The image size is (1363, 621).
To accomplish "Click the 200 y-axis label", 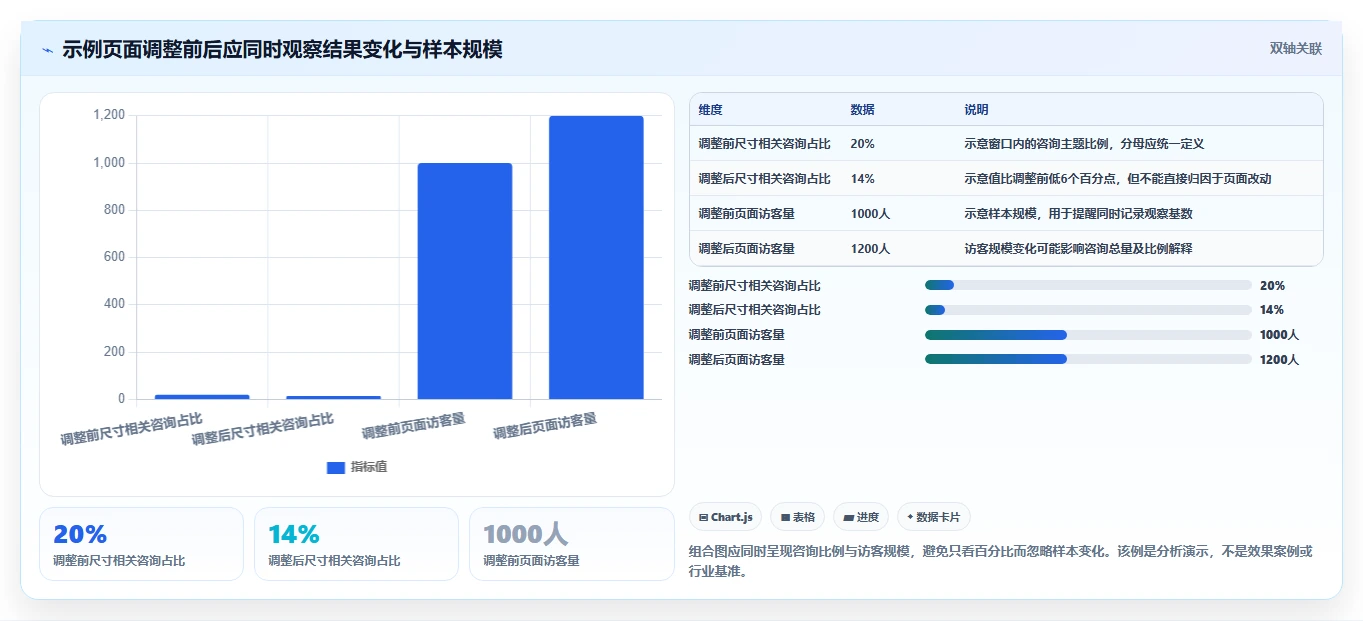I will tap(115, 352).
